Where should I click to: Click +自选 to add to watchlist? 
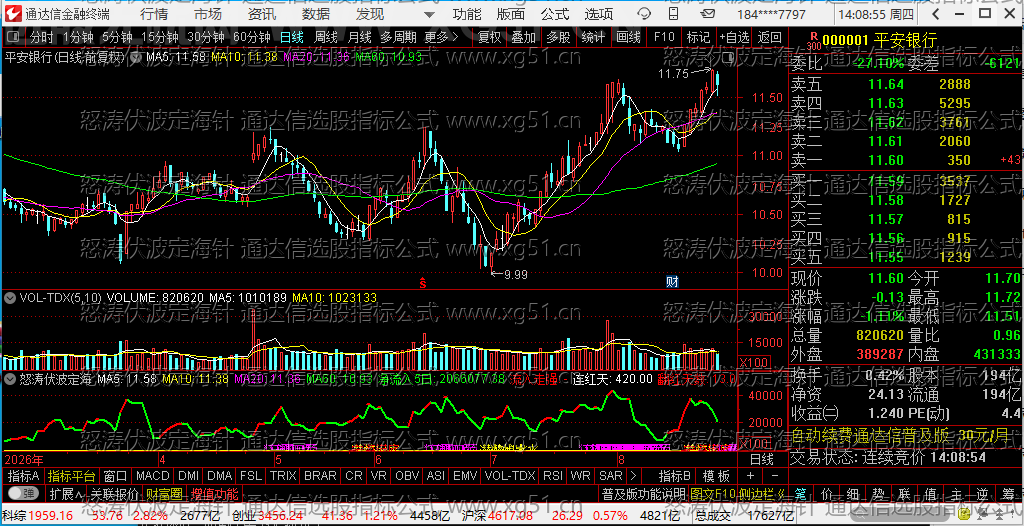(734, 37)
